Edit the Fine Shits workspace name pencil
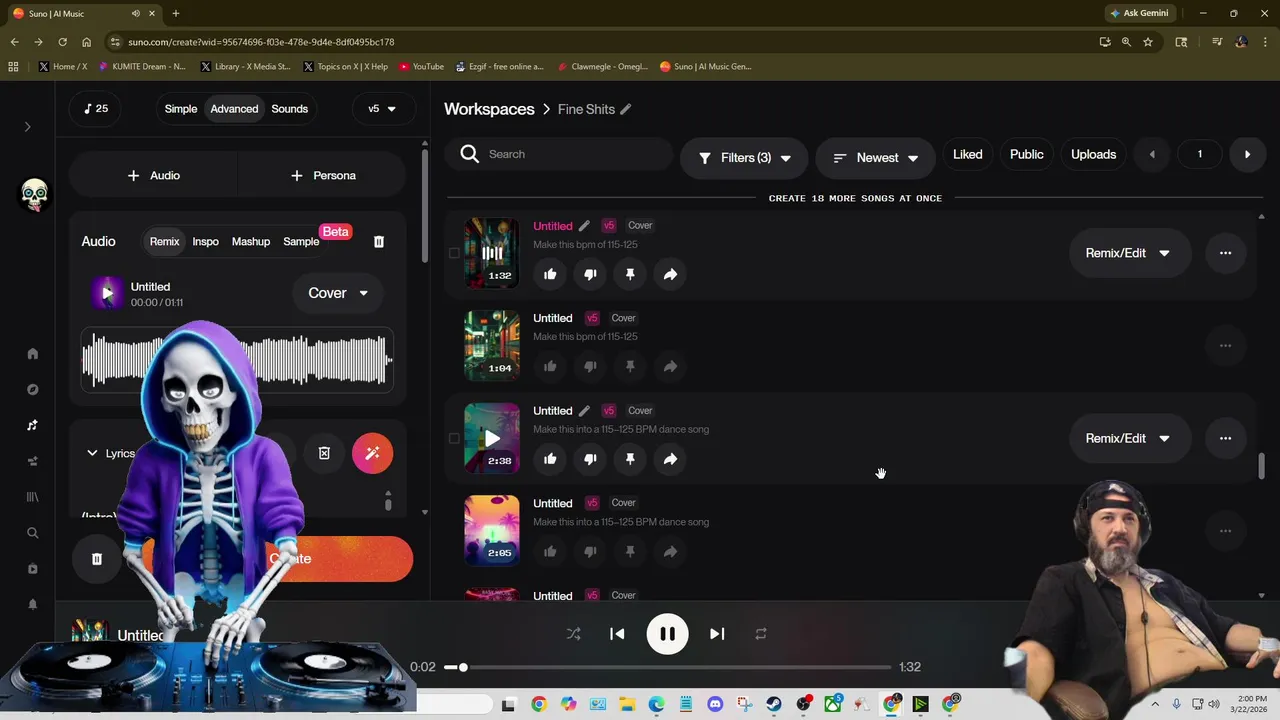The width and height of the screenshot is (1280, 720). tap(626, 109)
